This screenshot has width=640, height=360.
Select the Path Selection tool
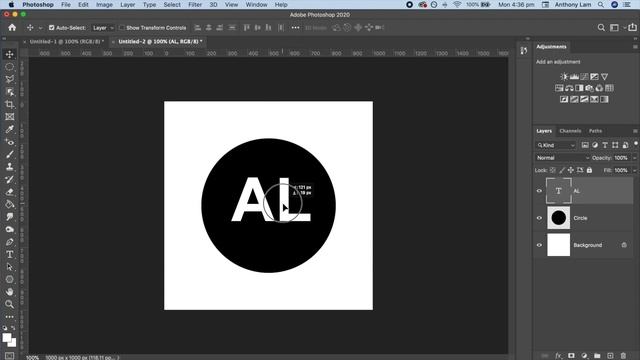(9, 267)
